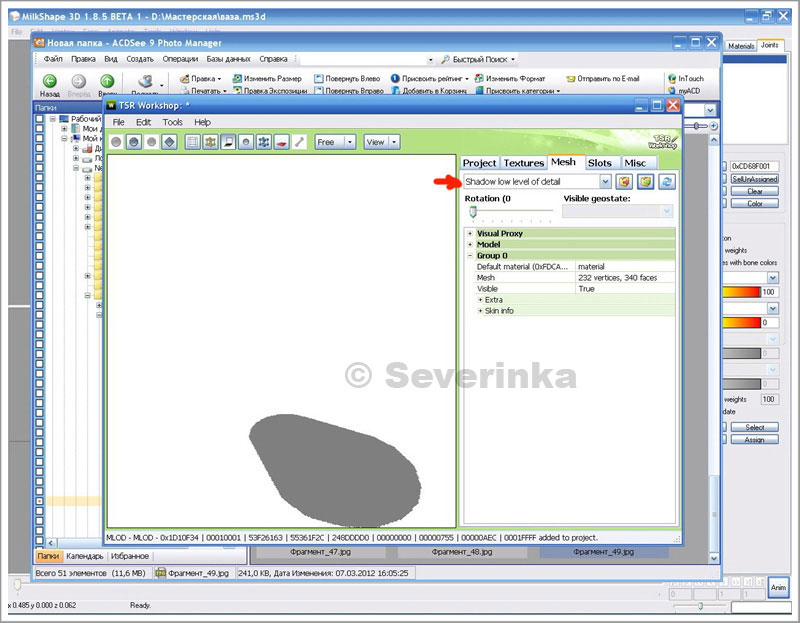Click the Rotation slider handle
Viewport: 800px width, 623px height.
472,210
